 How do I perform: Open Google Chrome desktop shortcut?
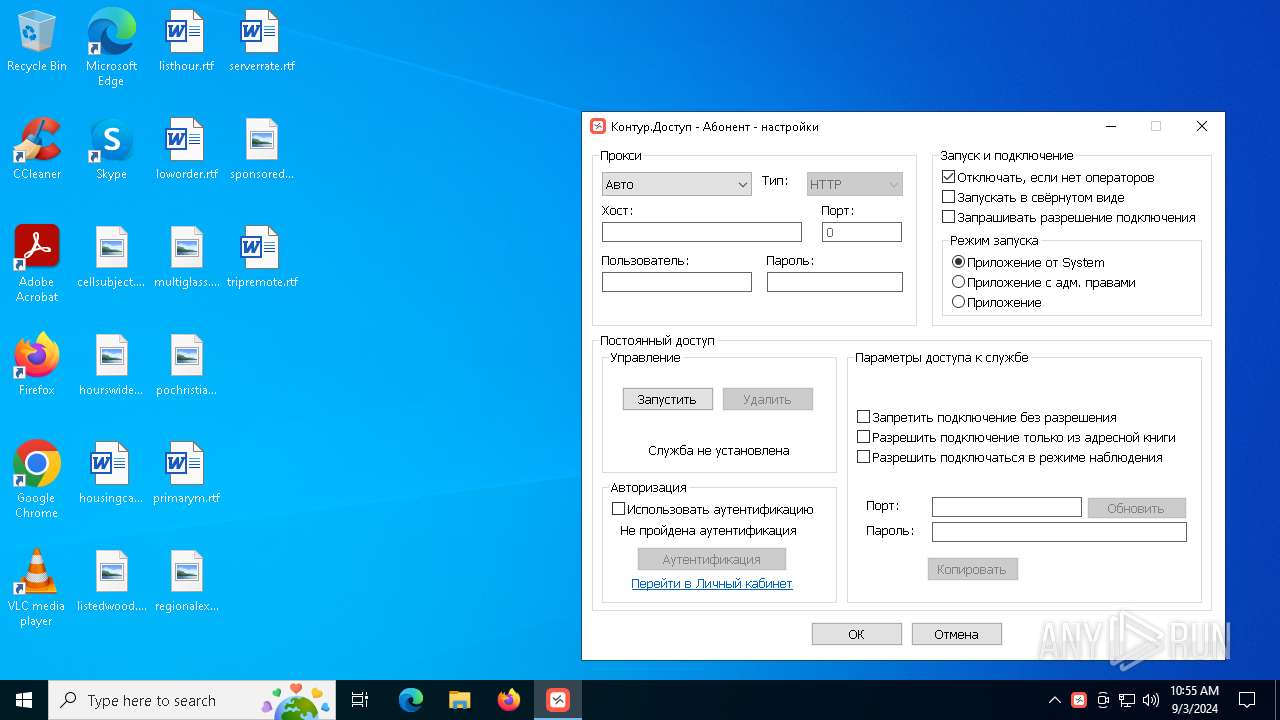tap(37, 480)
